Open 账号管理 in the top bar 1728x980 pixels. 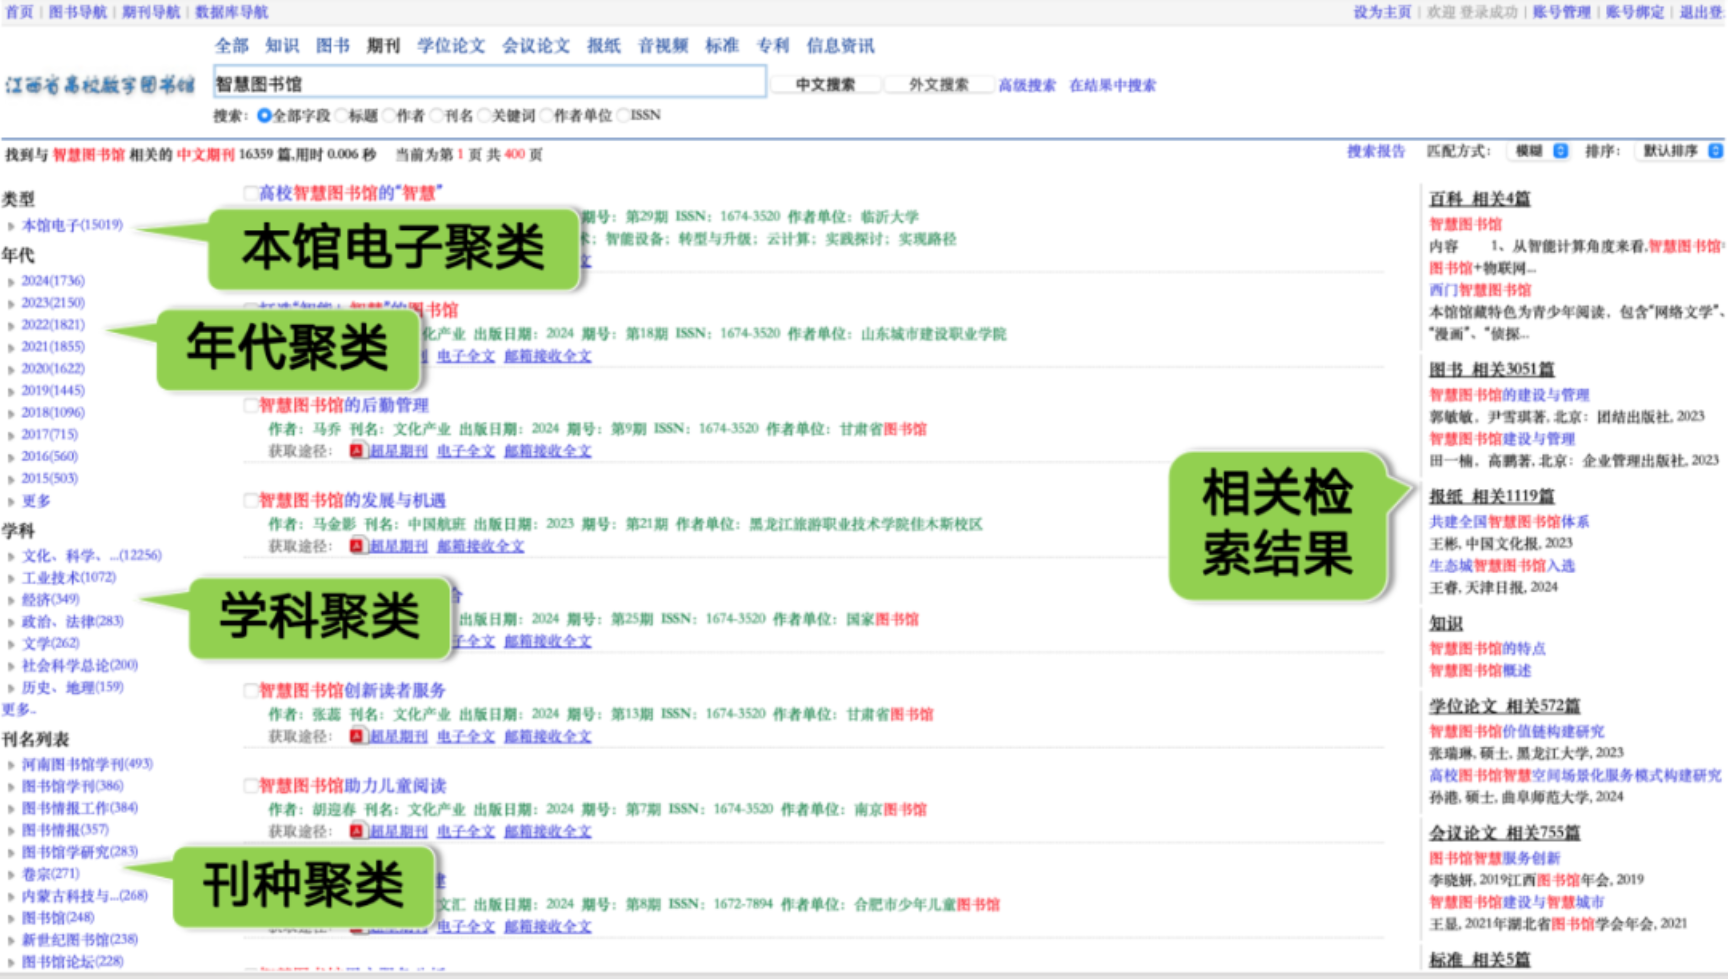pos(1561,12)
